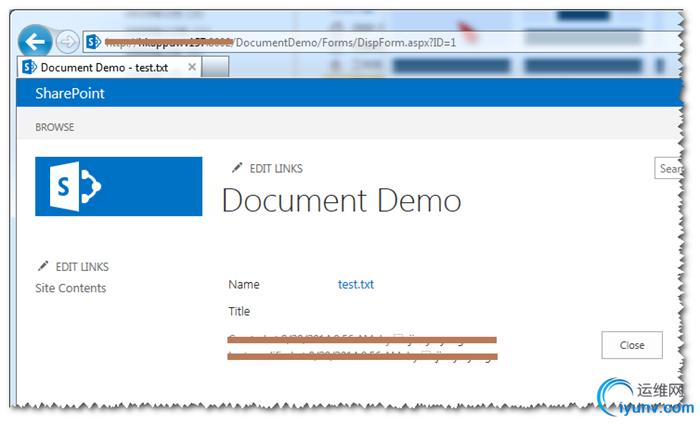Click the Title field label
The height and width of the screenshot is (424, 700).
239,311
